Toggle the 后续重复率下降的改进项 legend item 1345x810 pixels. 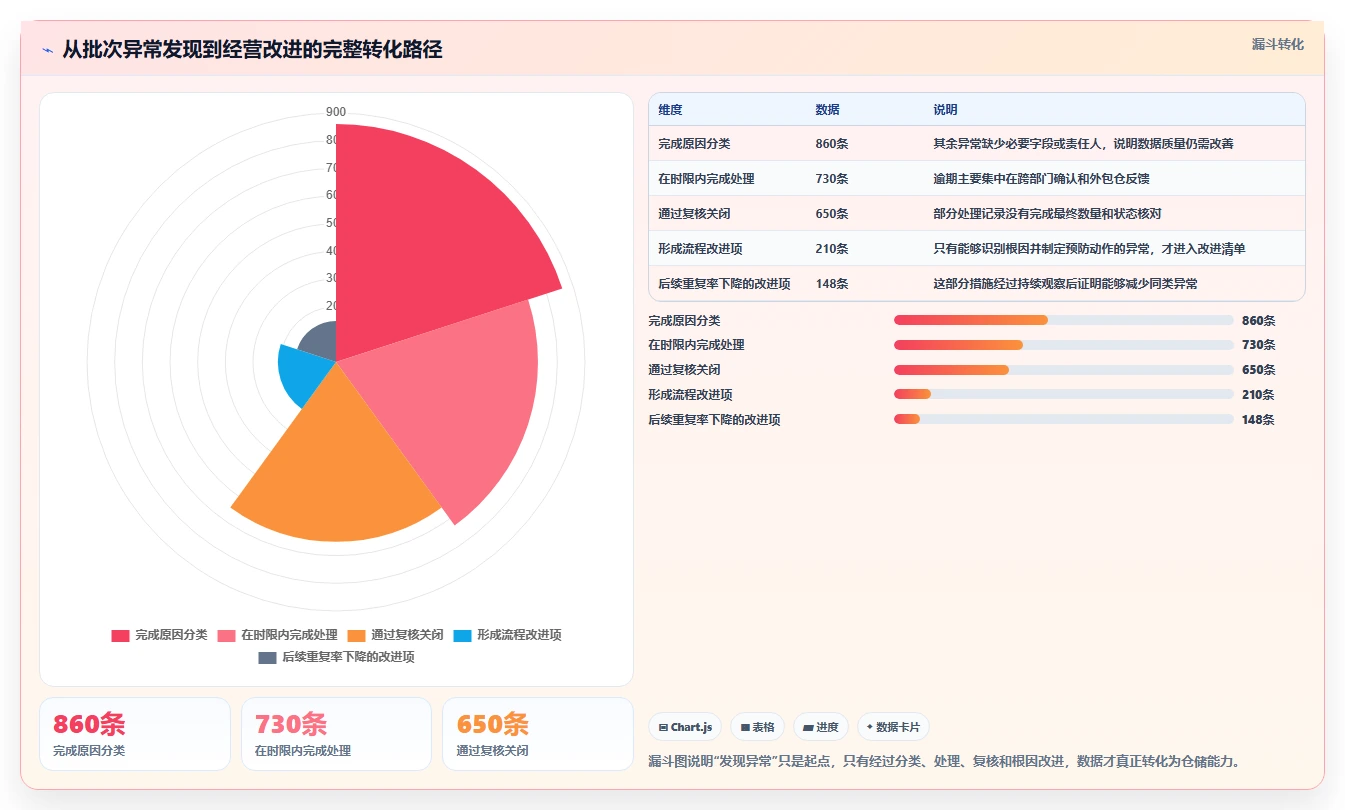336,657
